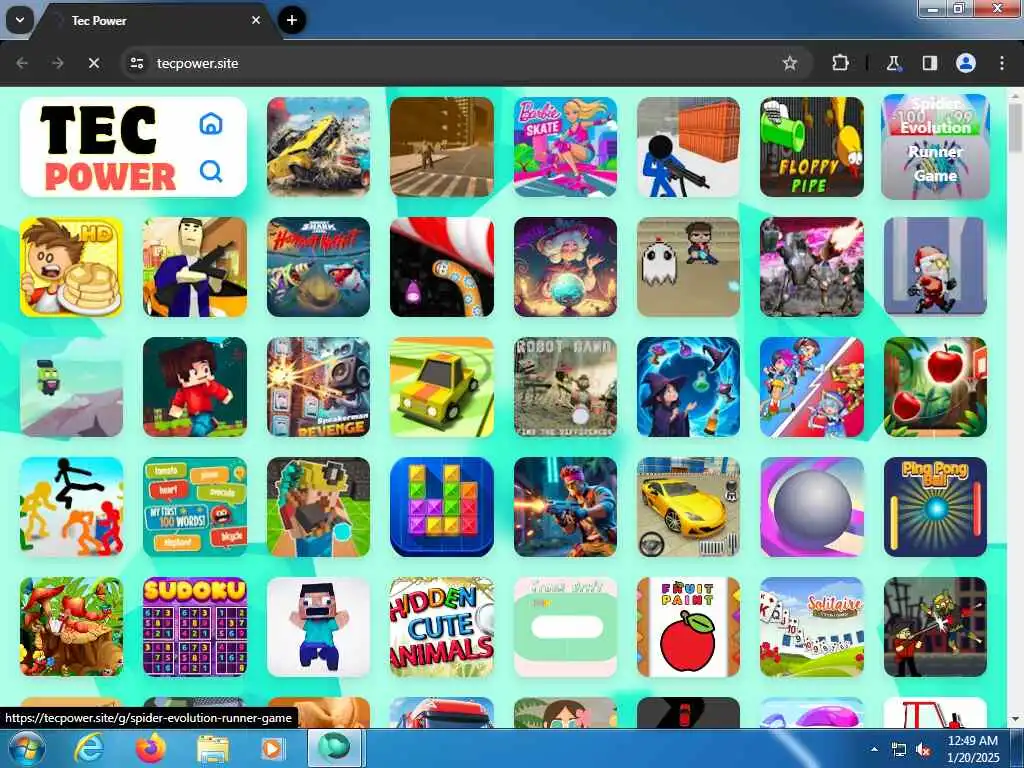The height and width of the screenshot is (768, 1024).
Task: Open the worm snake game thumbnail
Action: [x=441, y=267]
